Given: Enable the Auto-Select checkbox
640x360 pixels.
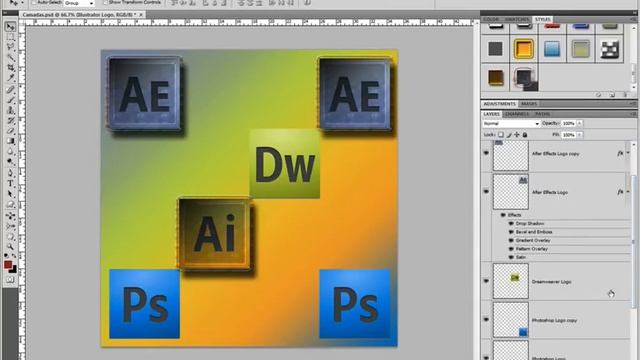Looking at the screenshot, I should [x=34, y=2].
